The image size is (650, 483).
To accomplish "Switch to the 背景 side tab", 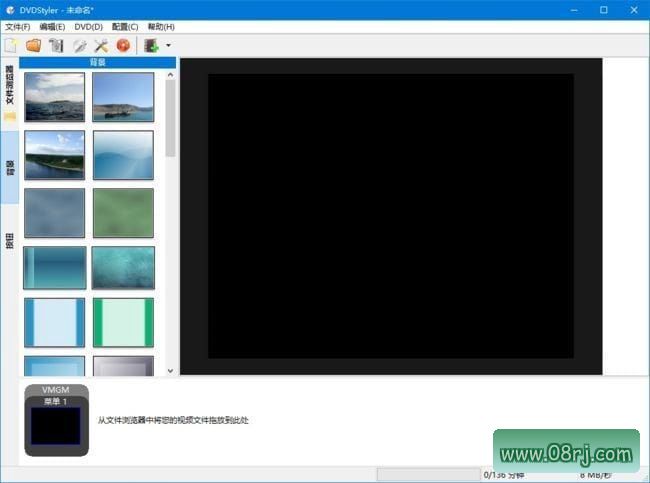I will click(x=10, y=167).
